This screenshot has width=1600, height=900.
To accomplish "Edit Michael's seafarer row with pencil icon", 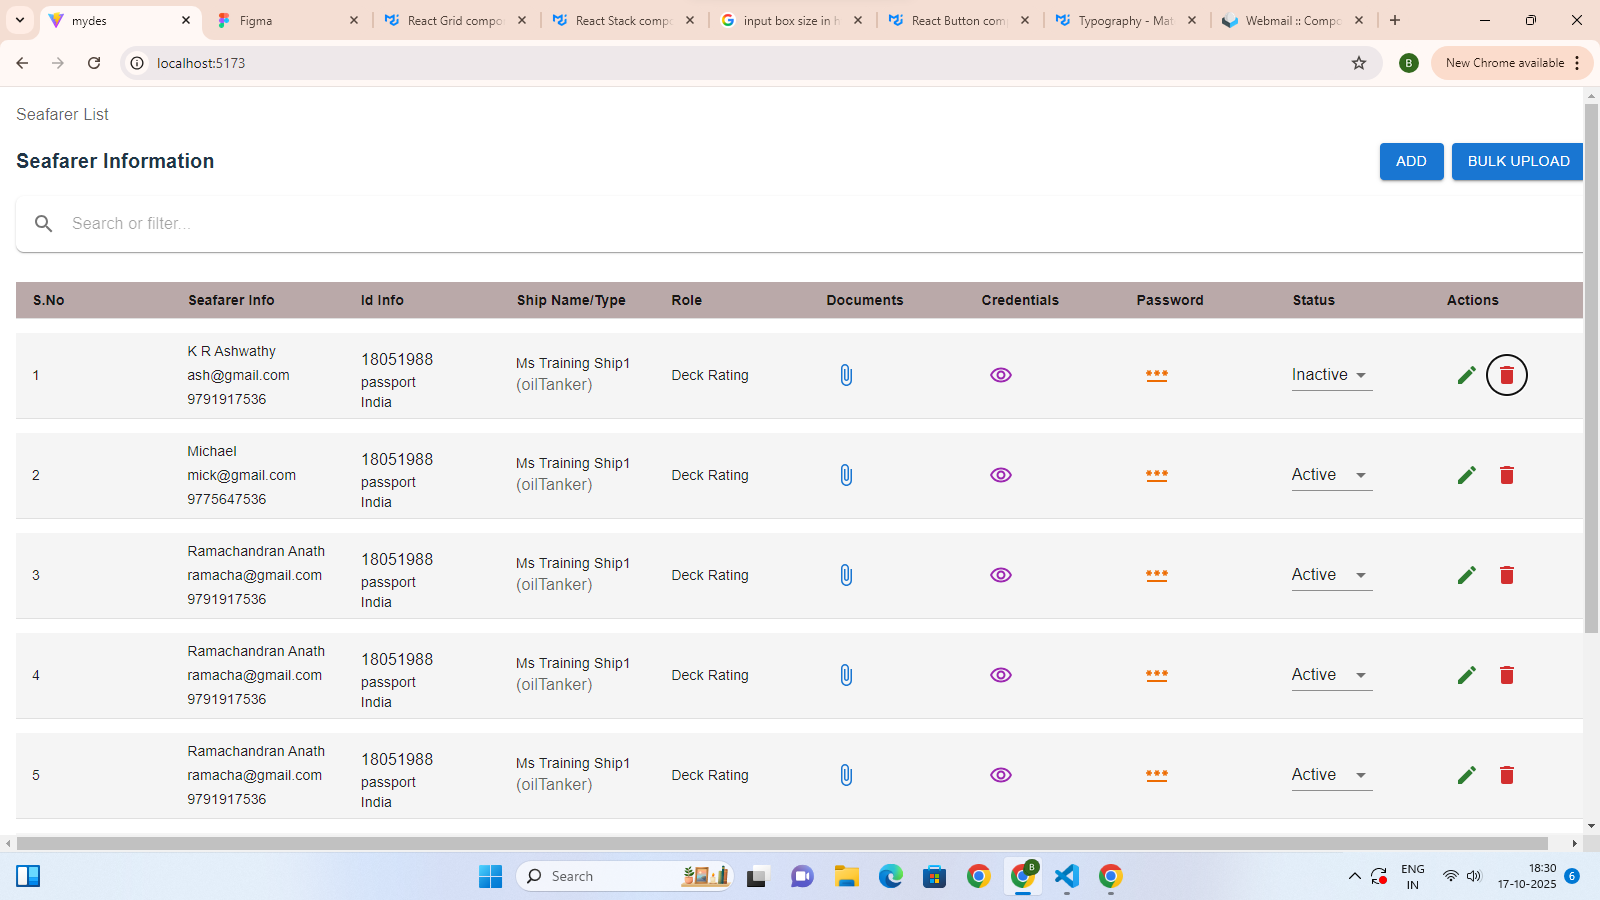I will 1466,475.
